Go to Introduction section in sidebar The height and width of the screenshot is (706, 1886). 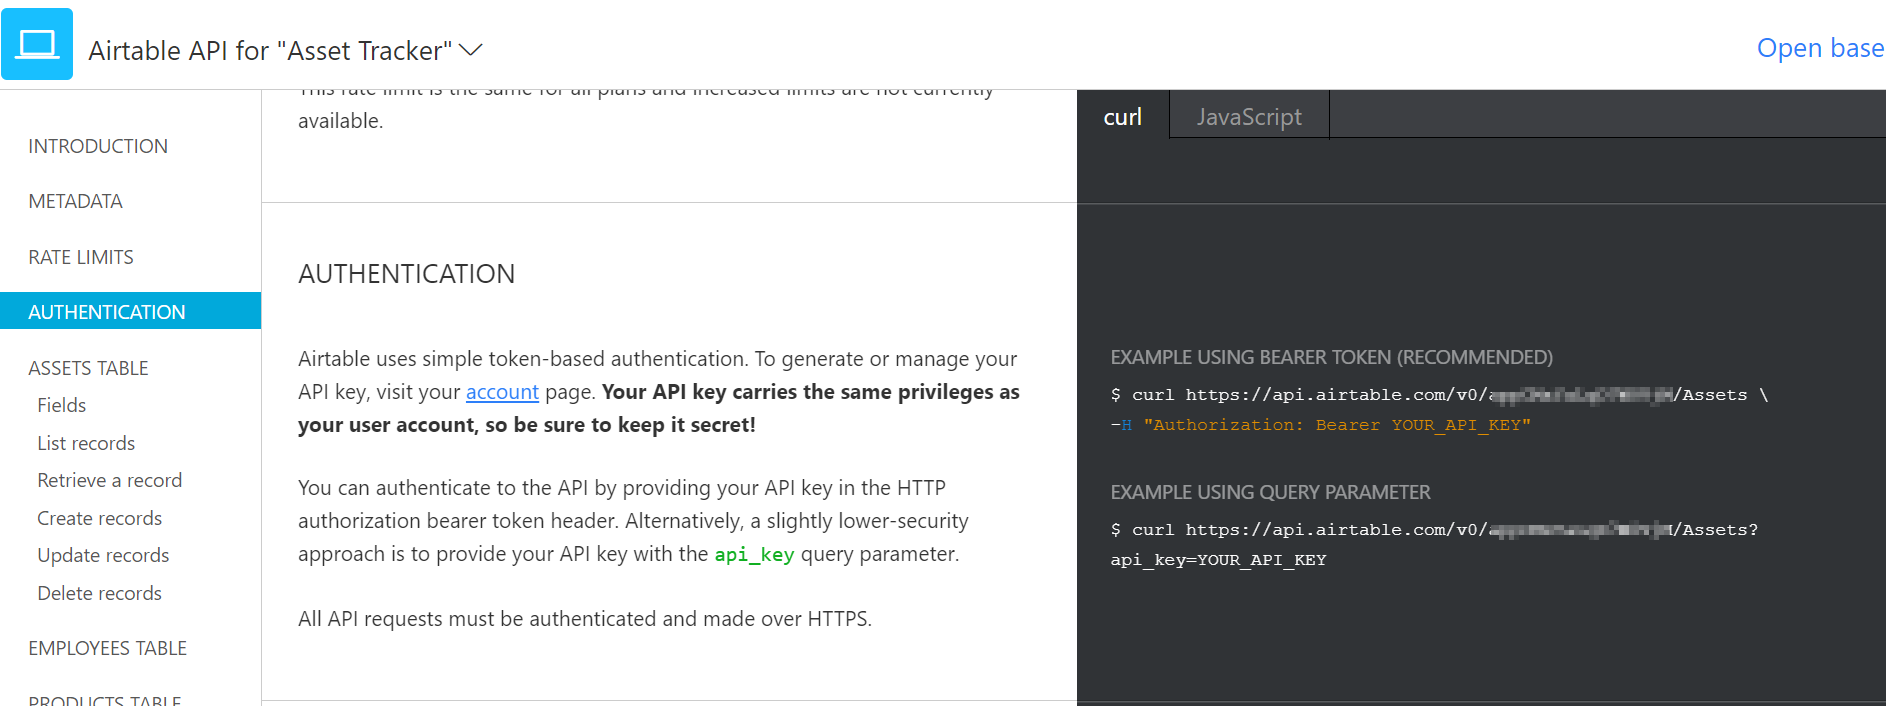click(98, 146)
